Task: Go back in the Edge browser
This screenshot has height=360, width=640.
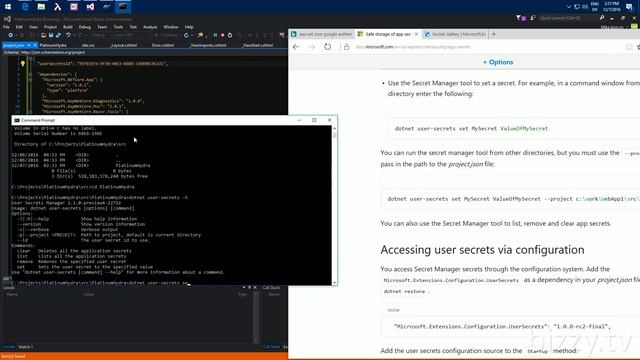Action: coord(296,47)
